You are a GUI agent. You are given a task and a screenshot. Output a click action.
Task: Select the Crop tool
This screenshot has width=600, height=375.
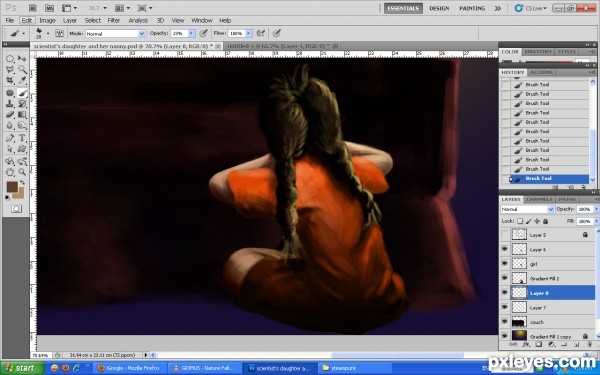(10, 80)
